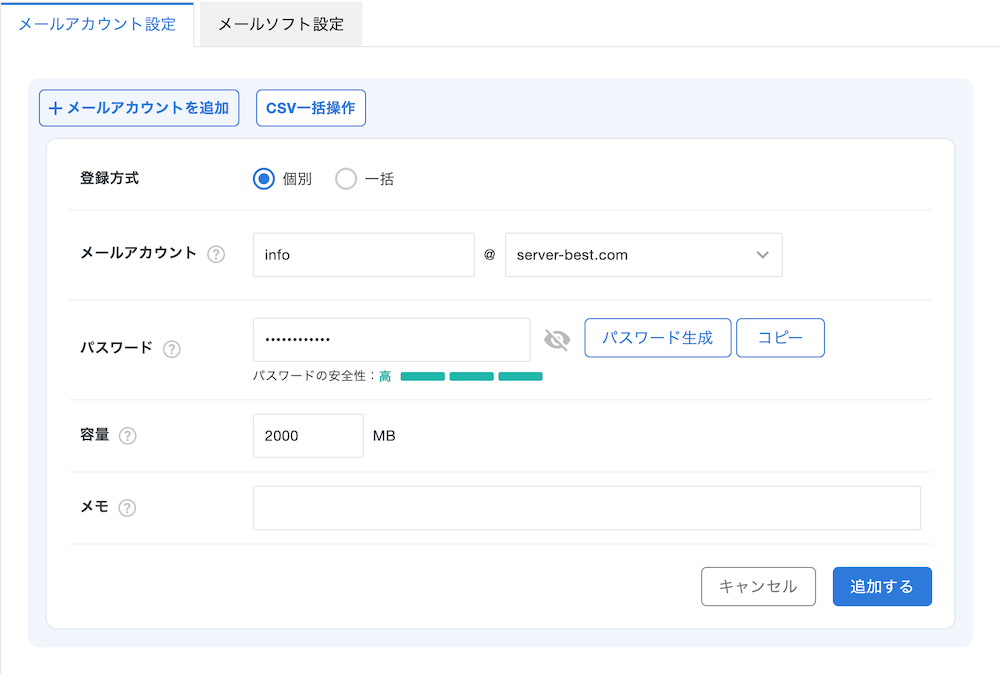This screenshot has height=674, width=1000.
Task: Click メールアカウントを追加 button
Action: tap(139, 108)
